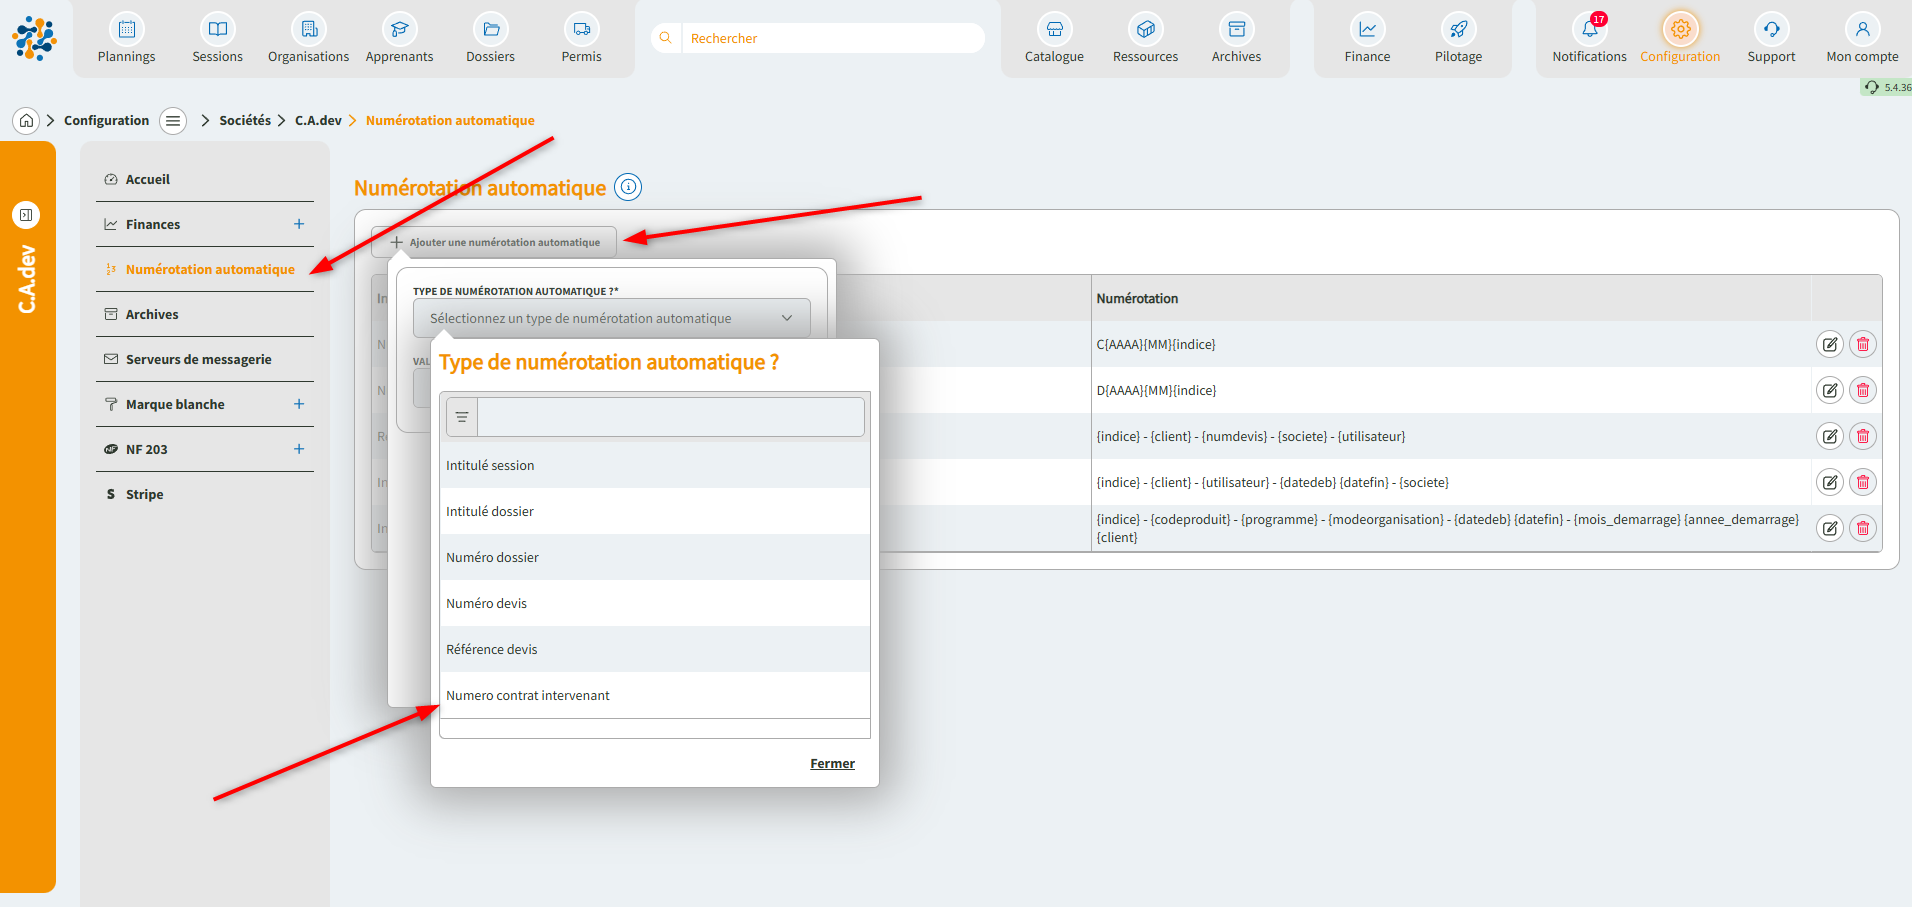The image size is (1912, 907).
Task: Click the info icon beside Numérotation automatique
Action: click(x=628, y=187)
